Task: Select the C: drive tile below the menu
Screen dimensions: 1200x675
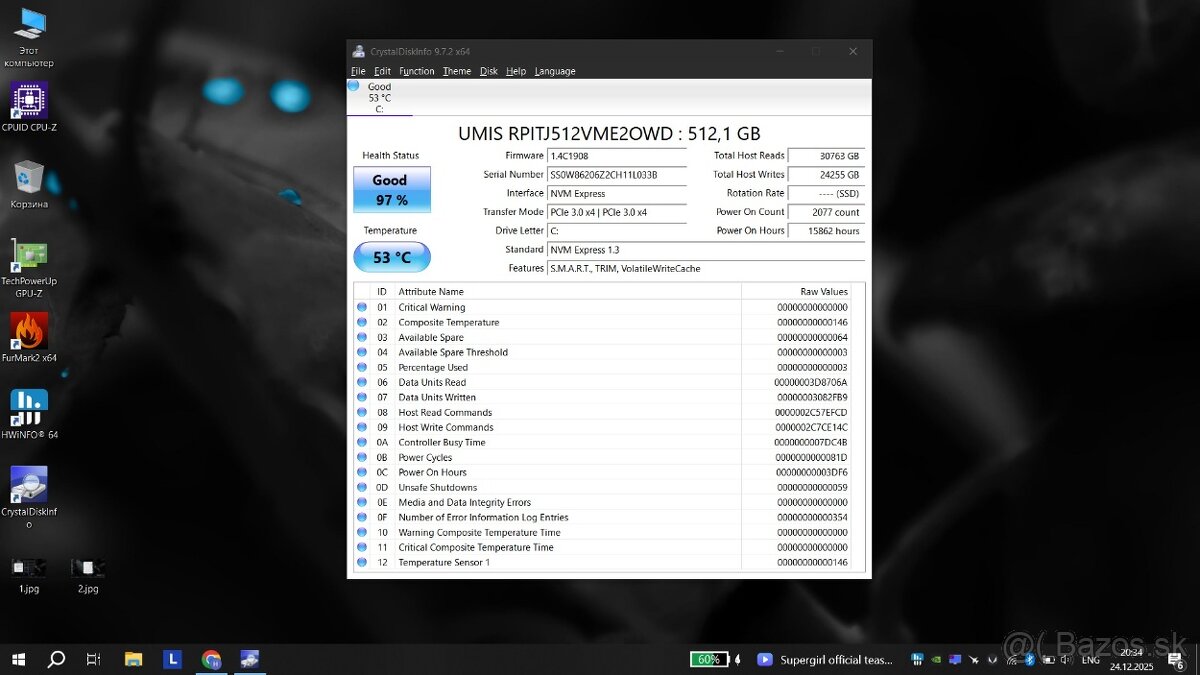Action: [378, 96]
